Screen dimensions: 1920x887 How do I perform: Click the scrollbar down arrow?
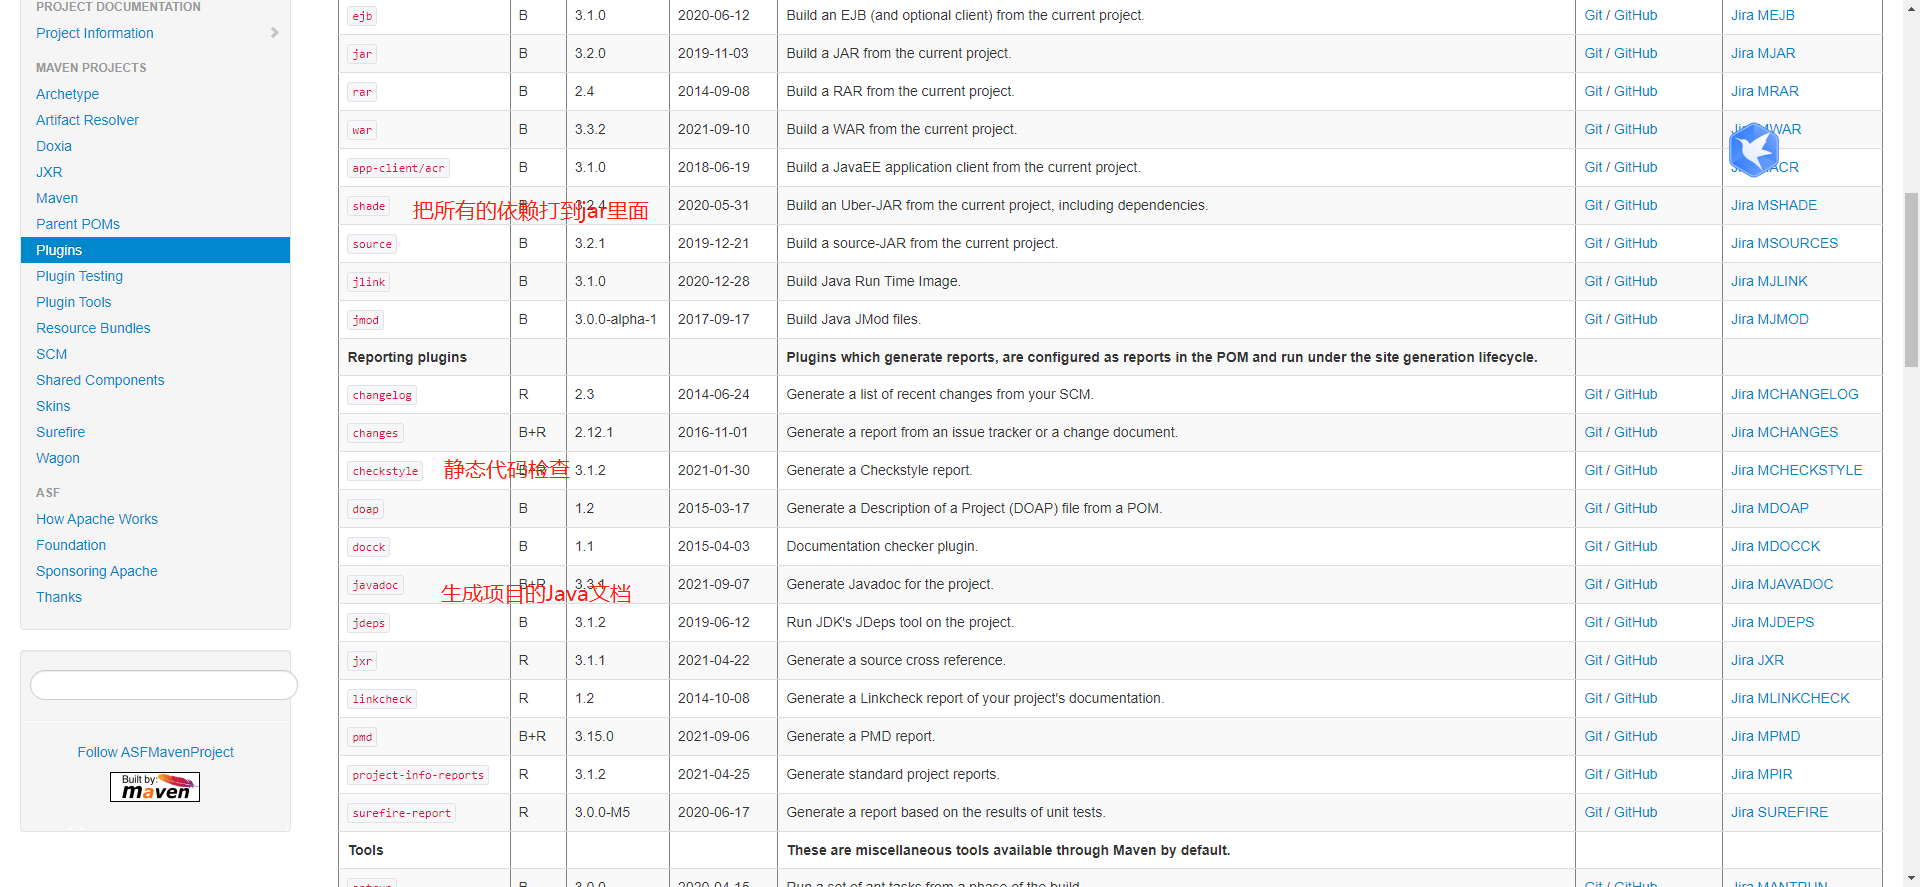1911,878
